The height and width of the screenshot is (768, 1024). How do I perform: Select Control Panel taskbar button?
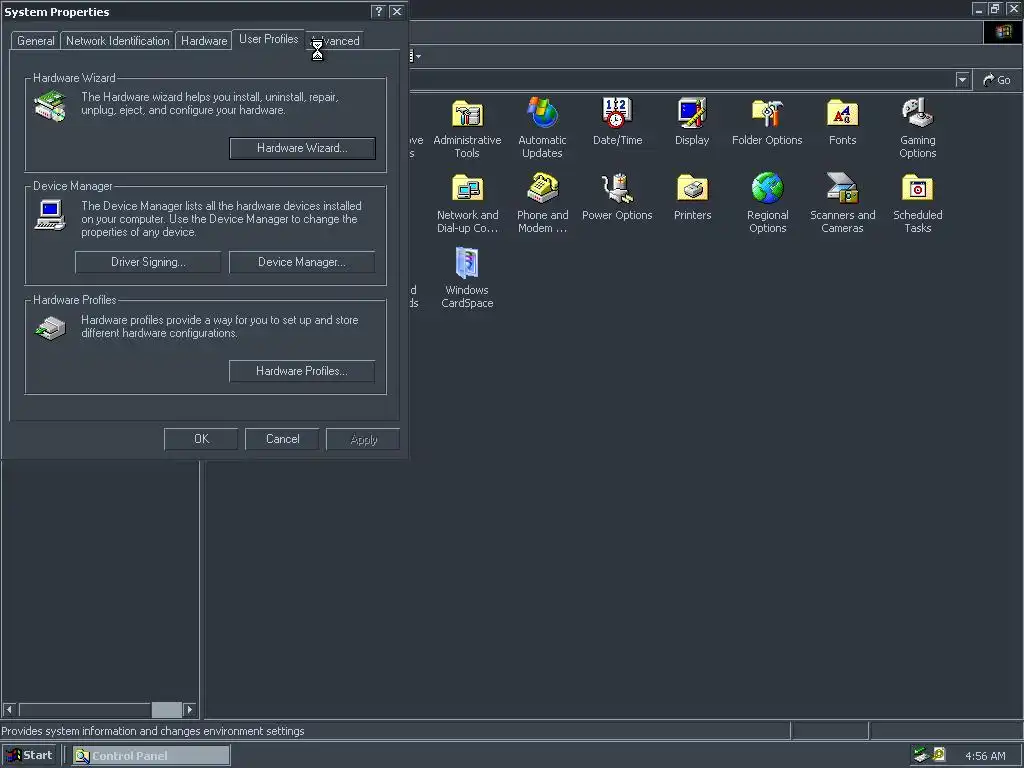click(151, 755)
